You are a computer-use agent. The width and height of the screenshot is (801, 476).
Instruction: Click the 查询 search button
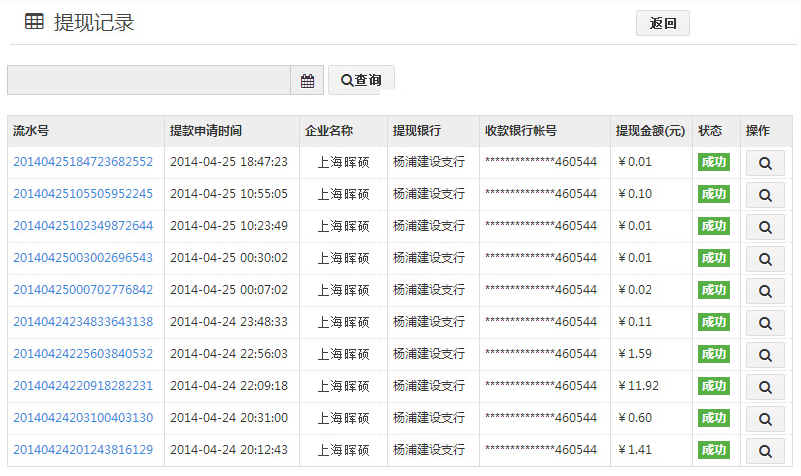click(x=361, y=80)
